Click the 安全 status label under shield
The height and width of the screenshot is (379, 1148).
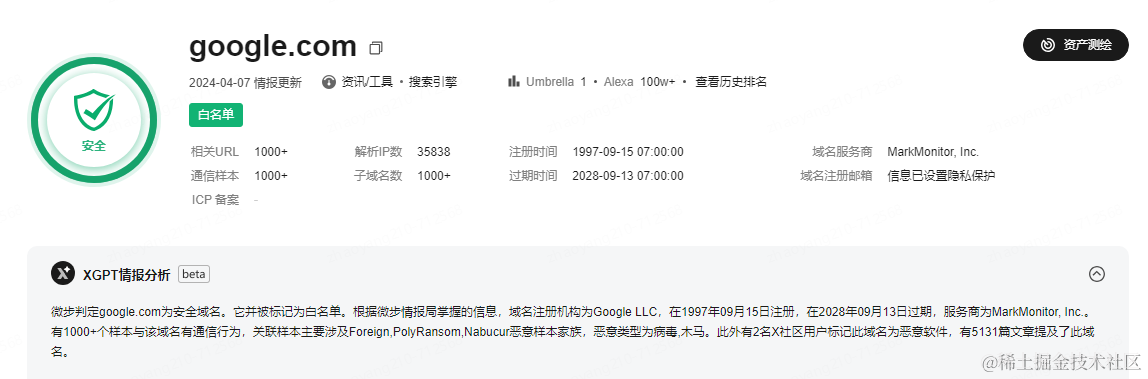(94, 146)
